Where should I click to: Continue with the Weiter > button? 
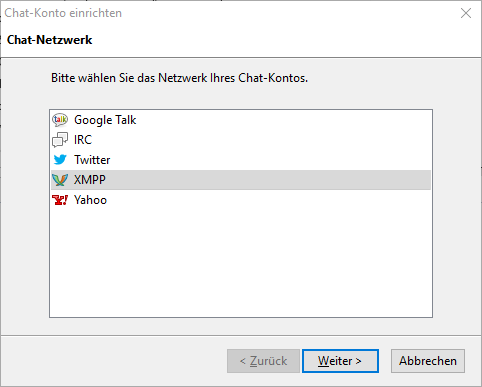click(340, 361)
